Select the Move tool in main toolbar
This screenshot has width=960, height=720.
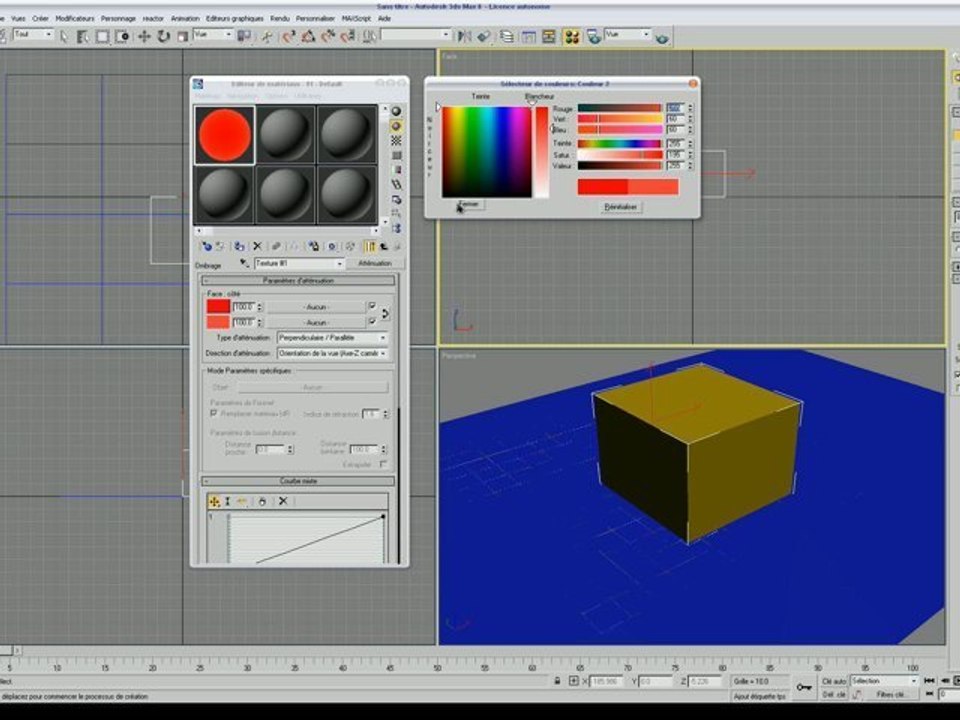pos(144,36)
